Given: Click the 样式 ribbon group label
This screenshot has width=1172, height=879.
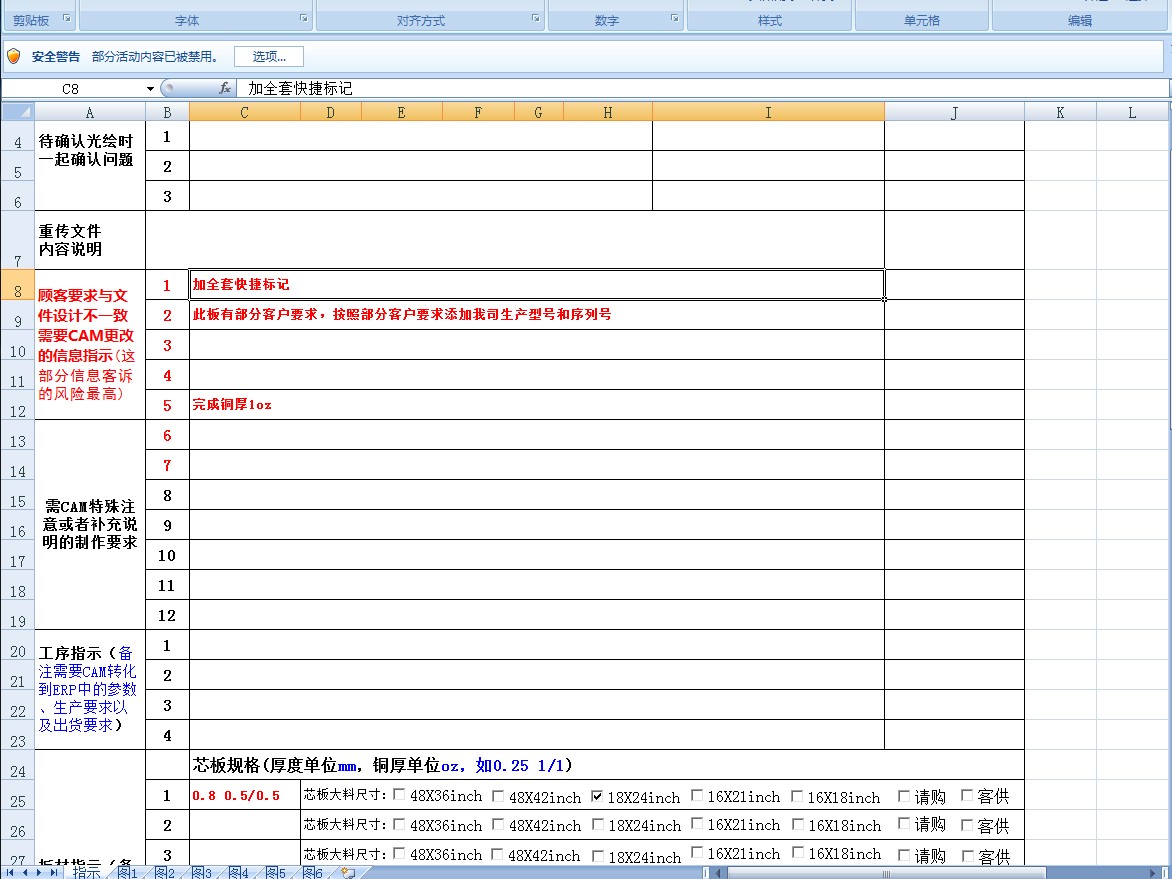Looking at the screenshot, I should tap(770, 21).
